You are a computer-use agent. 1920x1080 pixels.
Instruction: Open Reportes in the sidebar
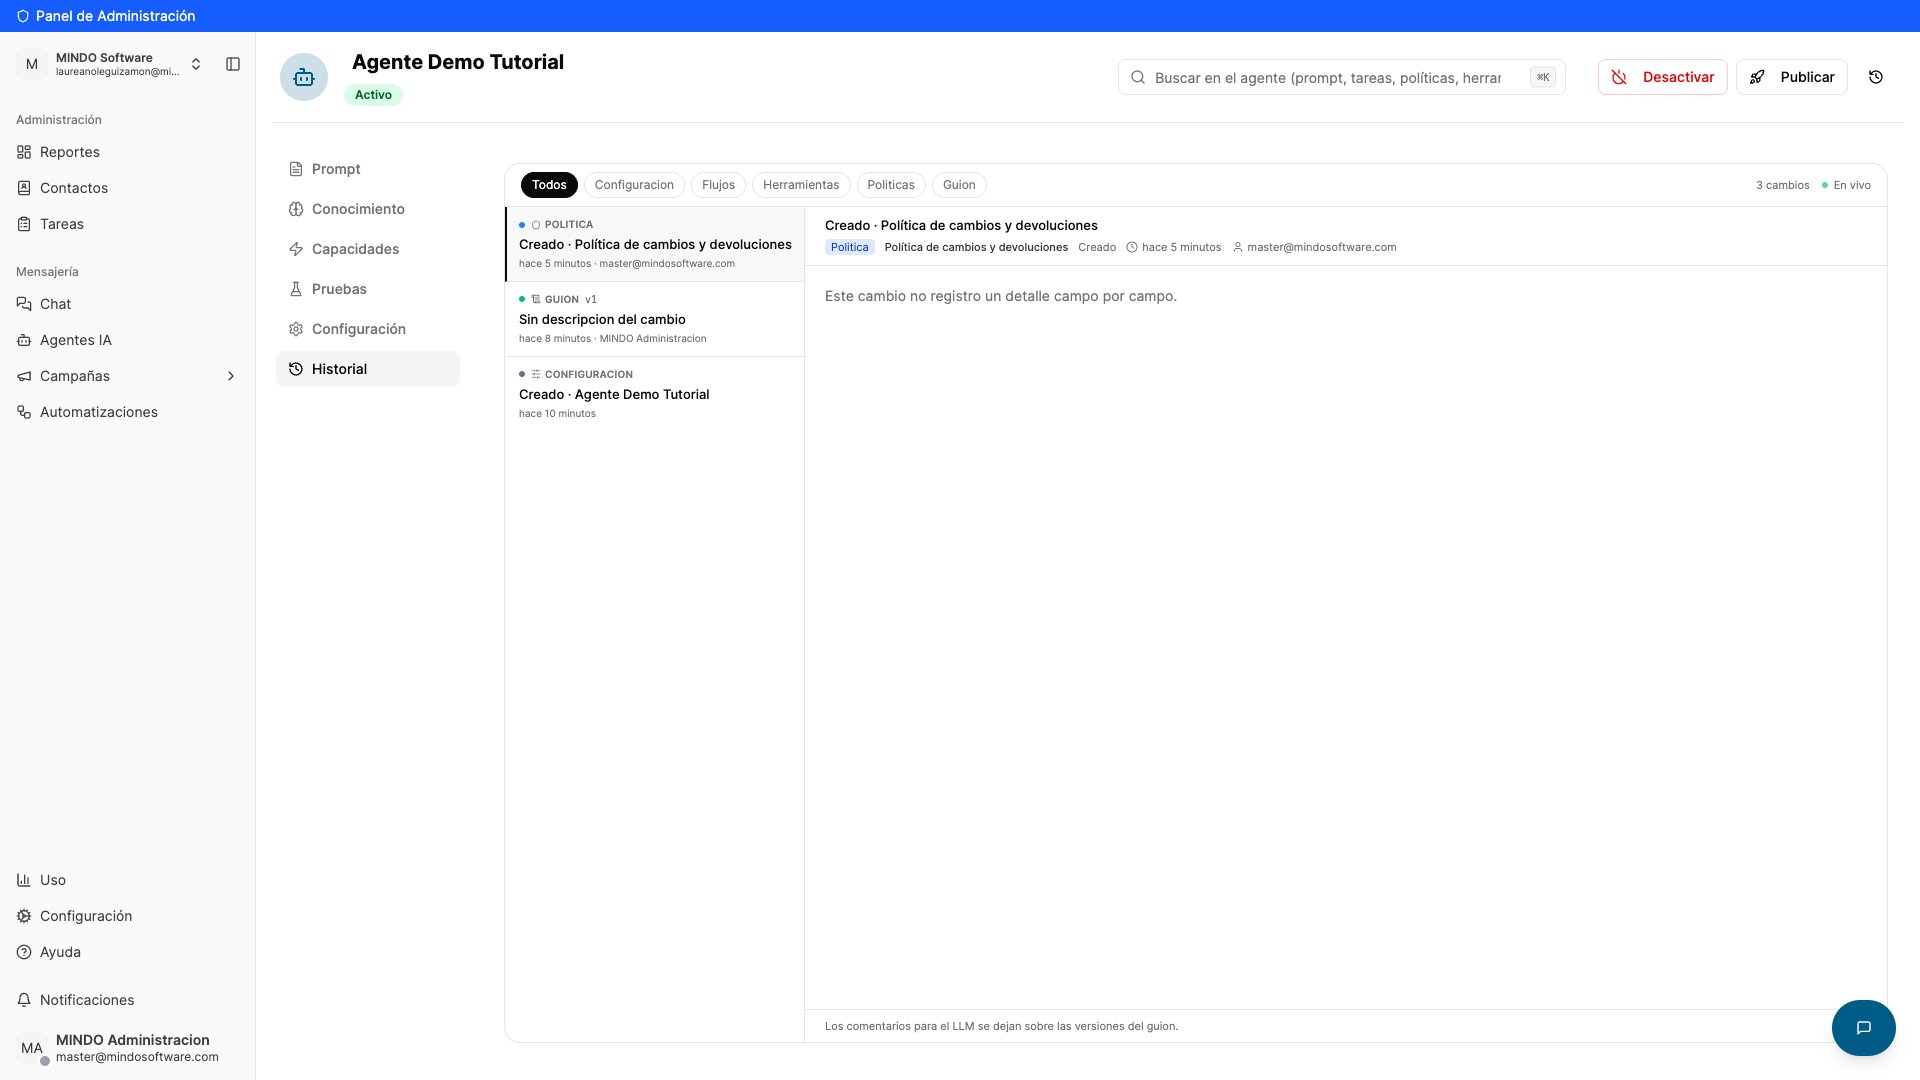coord(128,152)
